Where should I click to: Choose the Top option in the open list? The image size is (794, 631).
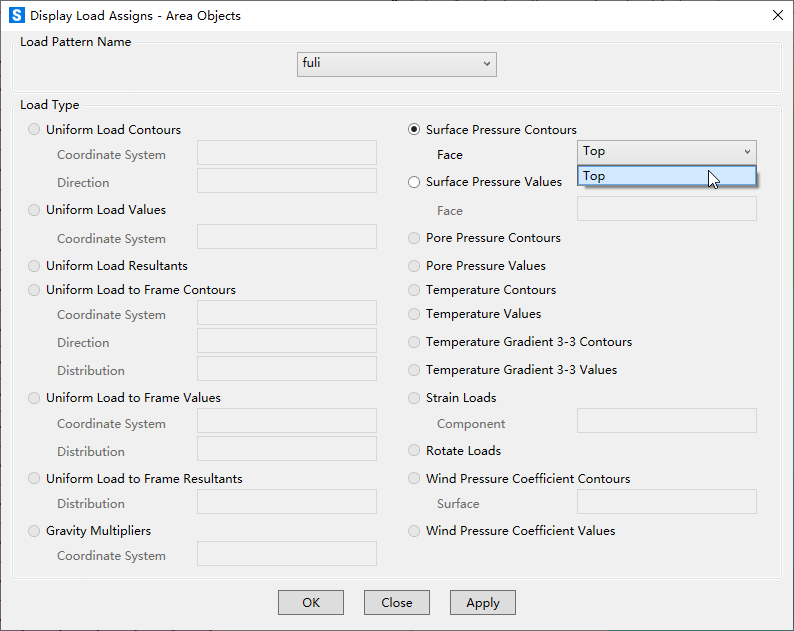(666, 176)
